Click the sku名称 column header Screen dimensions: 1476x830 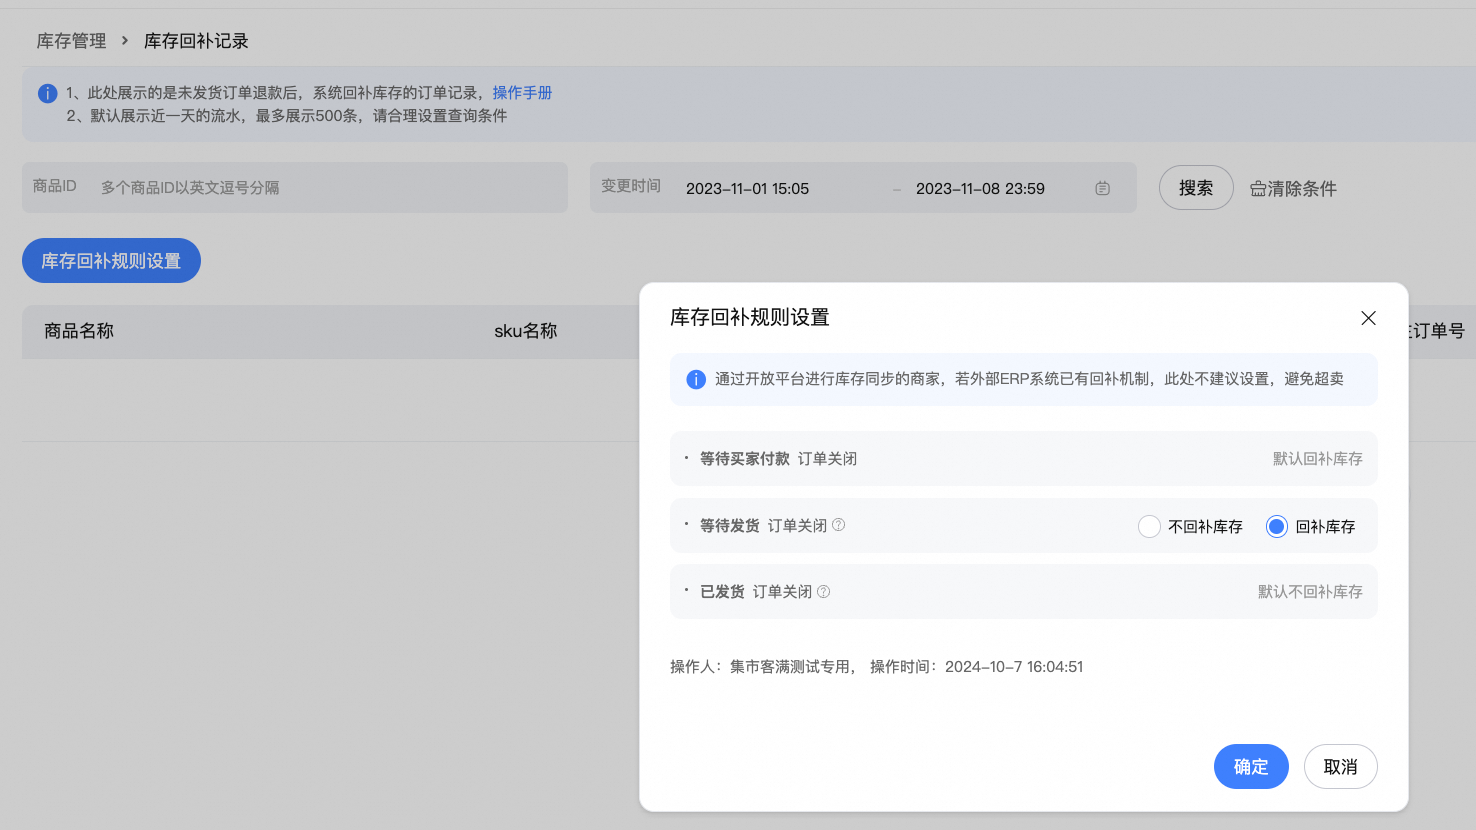point(526,331)
